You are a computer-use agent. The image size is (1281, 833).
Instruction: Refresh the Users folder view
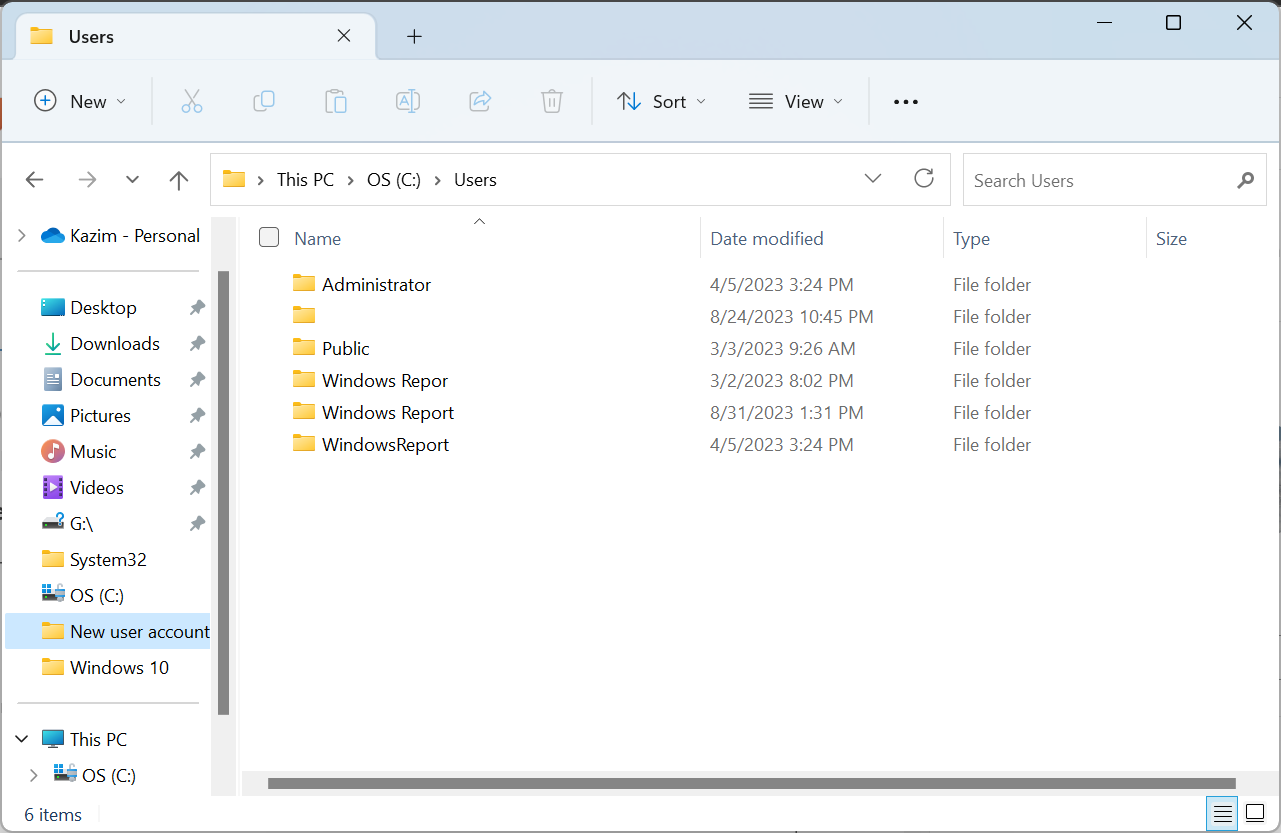click(x=924, y=179)
